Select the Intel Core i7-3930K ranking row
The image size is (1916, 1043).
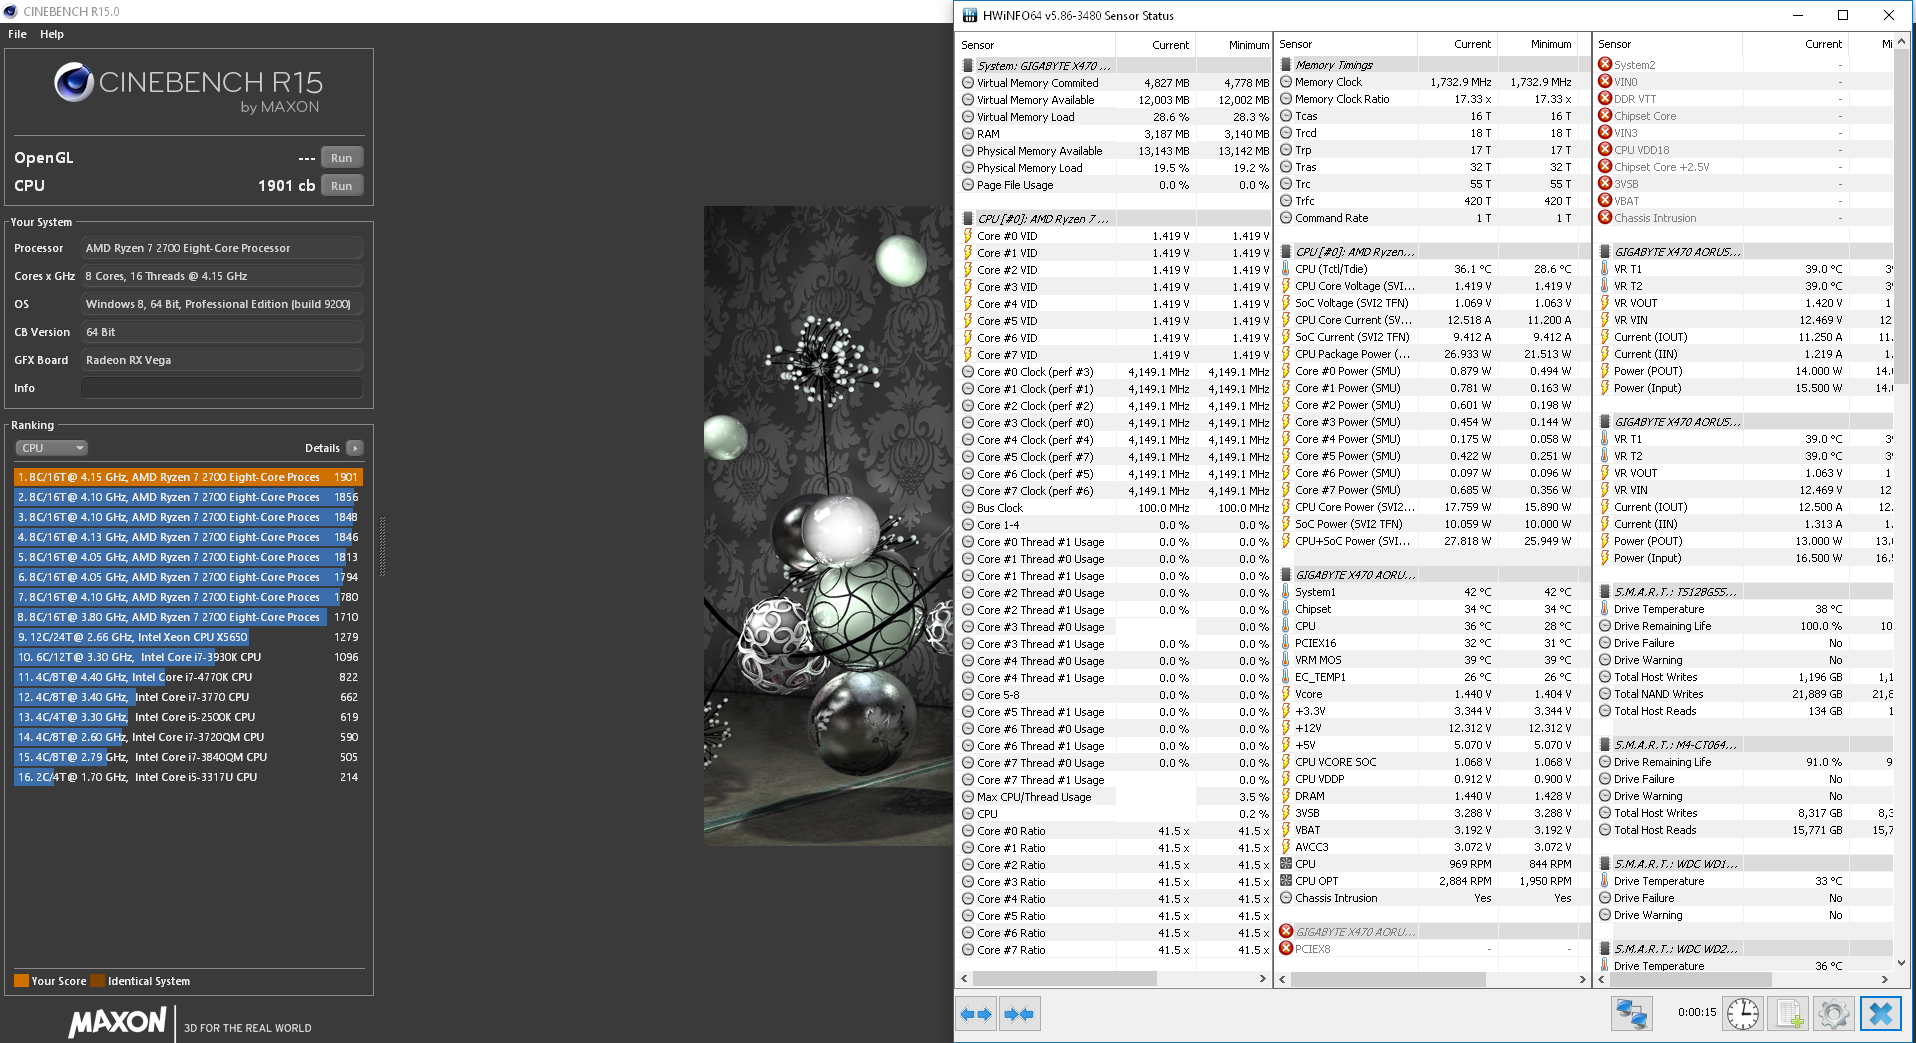pos(188,657)
